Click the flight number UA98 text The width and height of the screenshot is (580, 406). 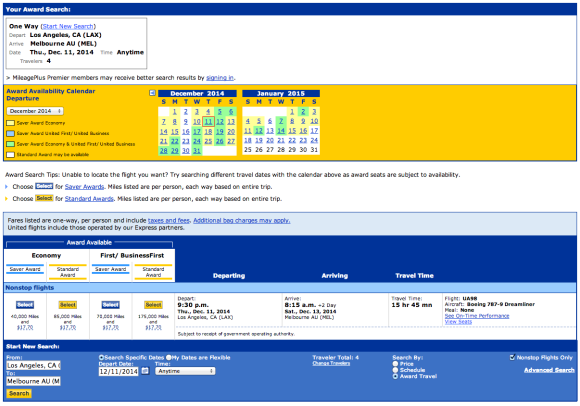click(469, 298)
